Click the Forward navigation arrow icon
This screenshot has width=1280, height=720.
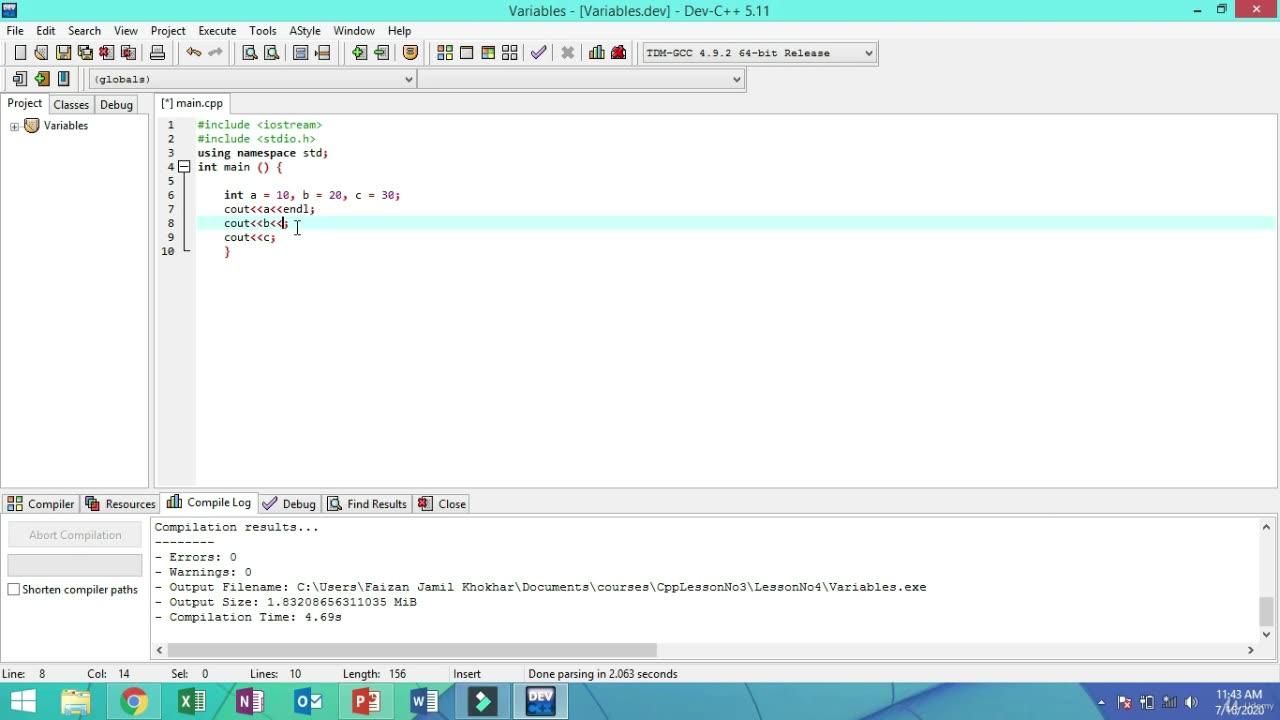pyautogui.click(x=381, y=53)
